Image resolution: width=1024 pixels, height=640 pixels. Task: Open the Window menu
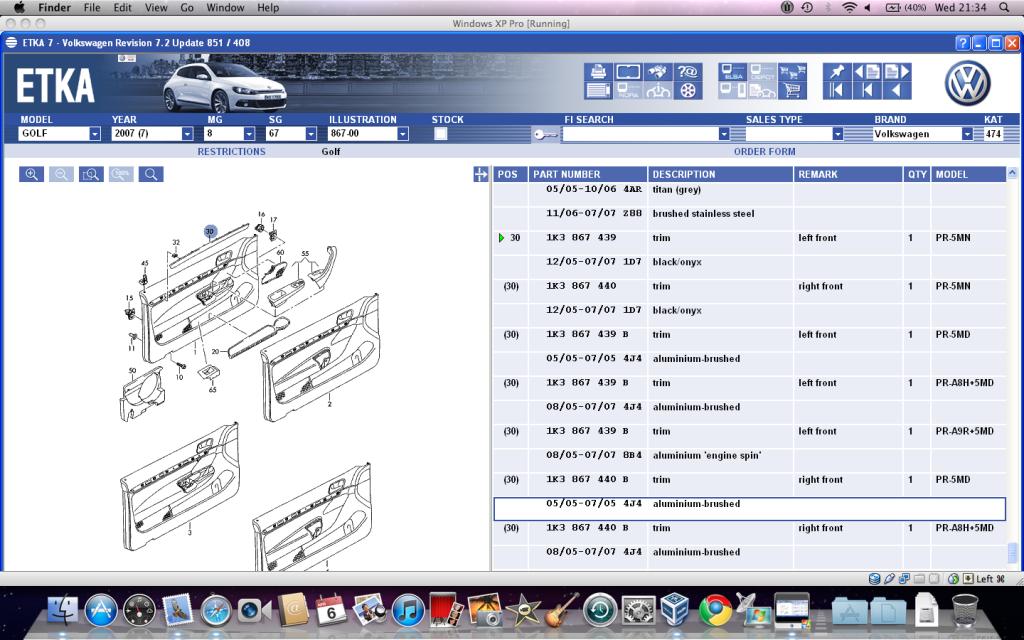pyautogui.click(x=225, y=8)
